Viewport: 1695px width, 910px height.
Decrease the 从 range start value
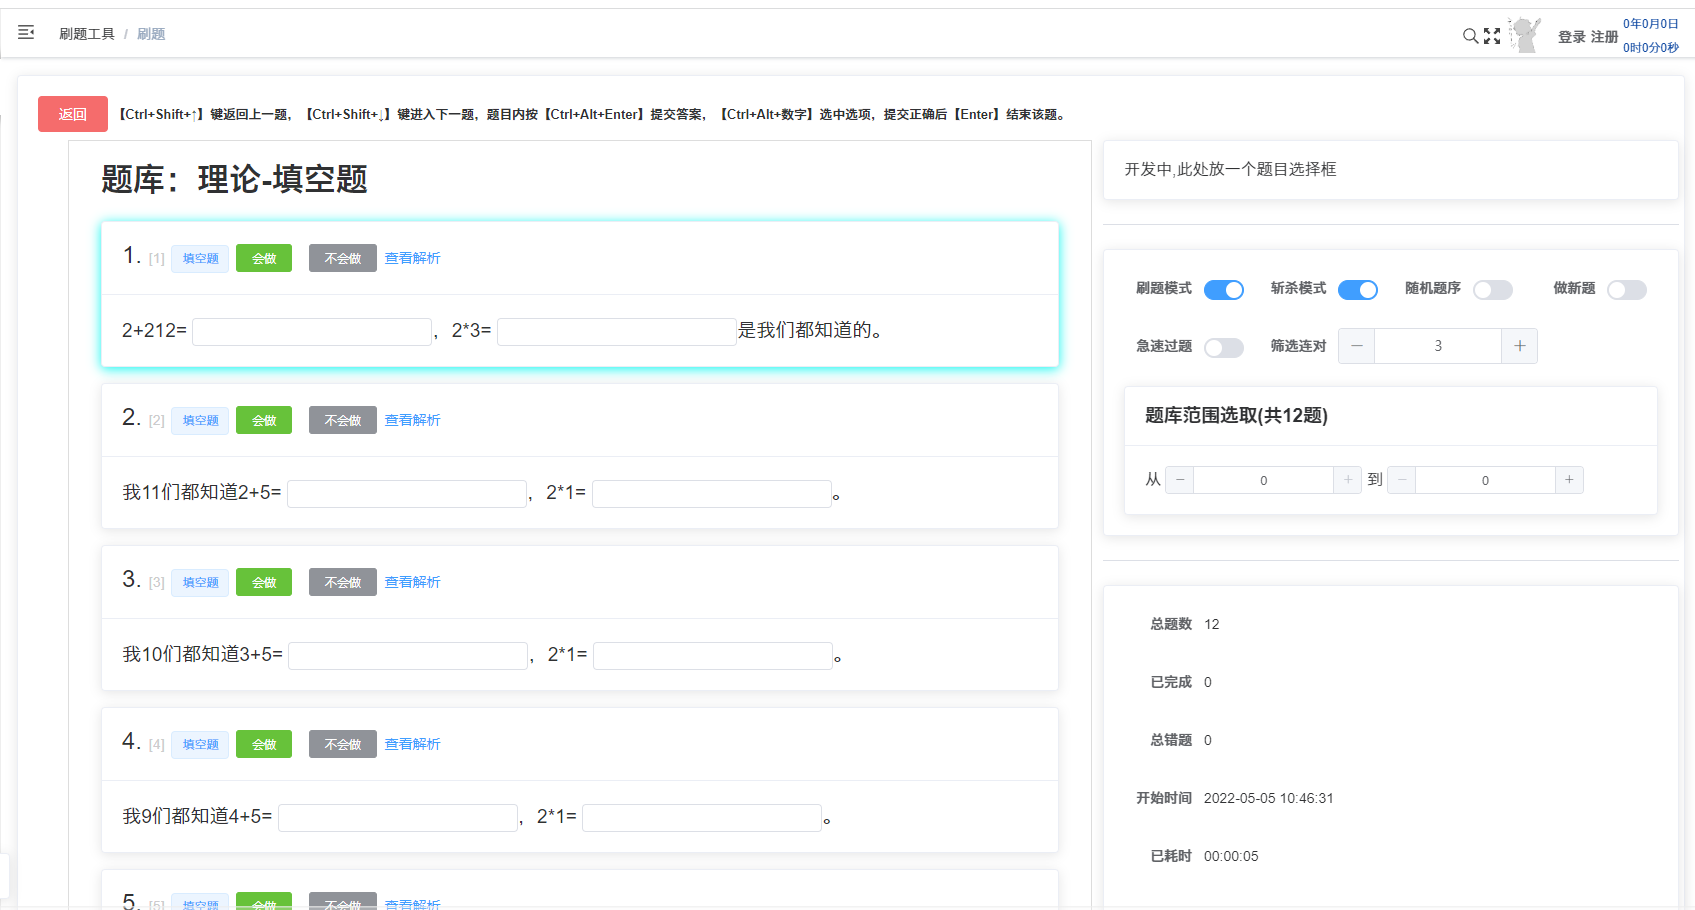pos(1180,480)
